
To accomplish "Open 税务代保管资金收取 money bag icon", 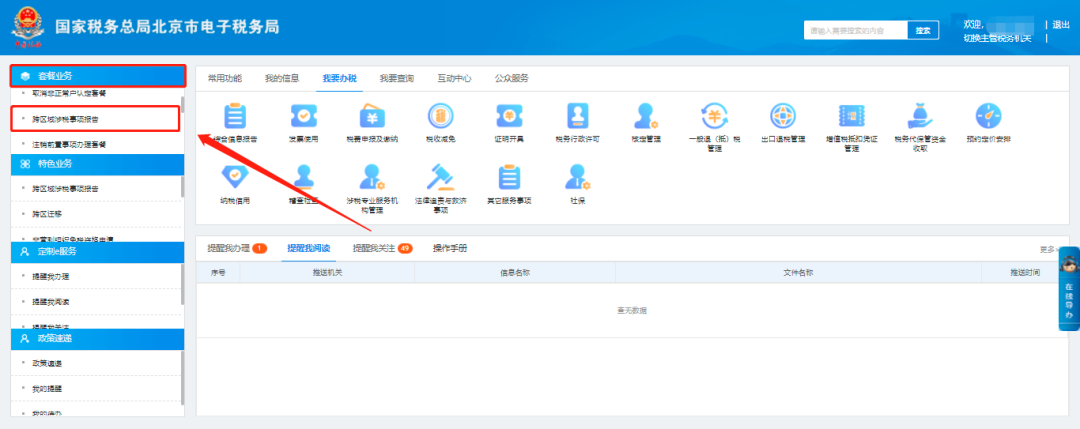I will click(x=920, y=116).
